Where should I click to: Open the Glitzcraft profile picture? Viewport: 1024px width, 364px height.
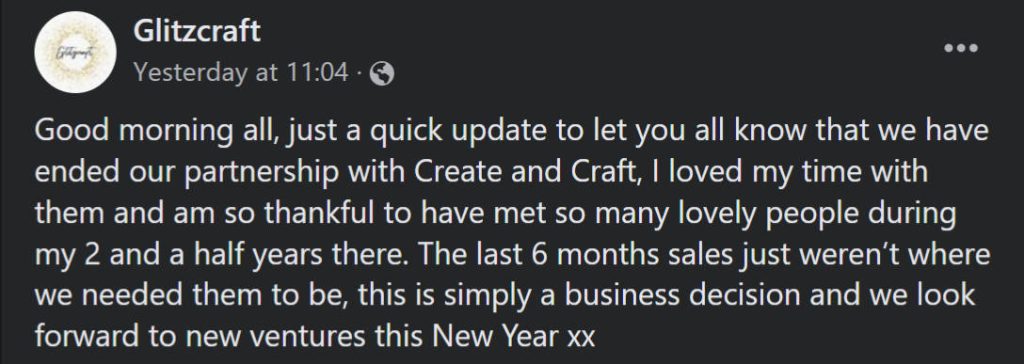(x=76, y=52)
